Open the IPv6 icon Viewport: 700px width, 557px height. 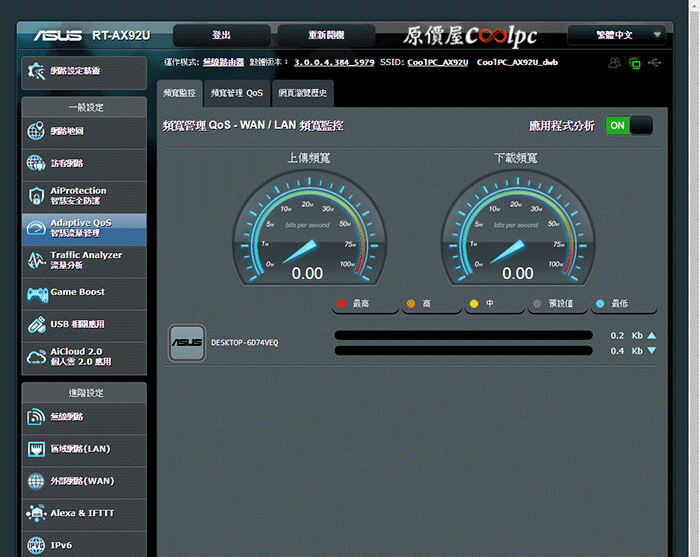pos(36,545)
